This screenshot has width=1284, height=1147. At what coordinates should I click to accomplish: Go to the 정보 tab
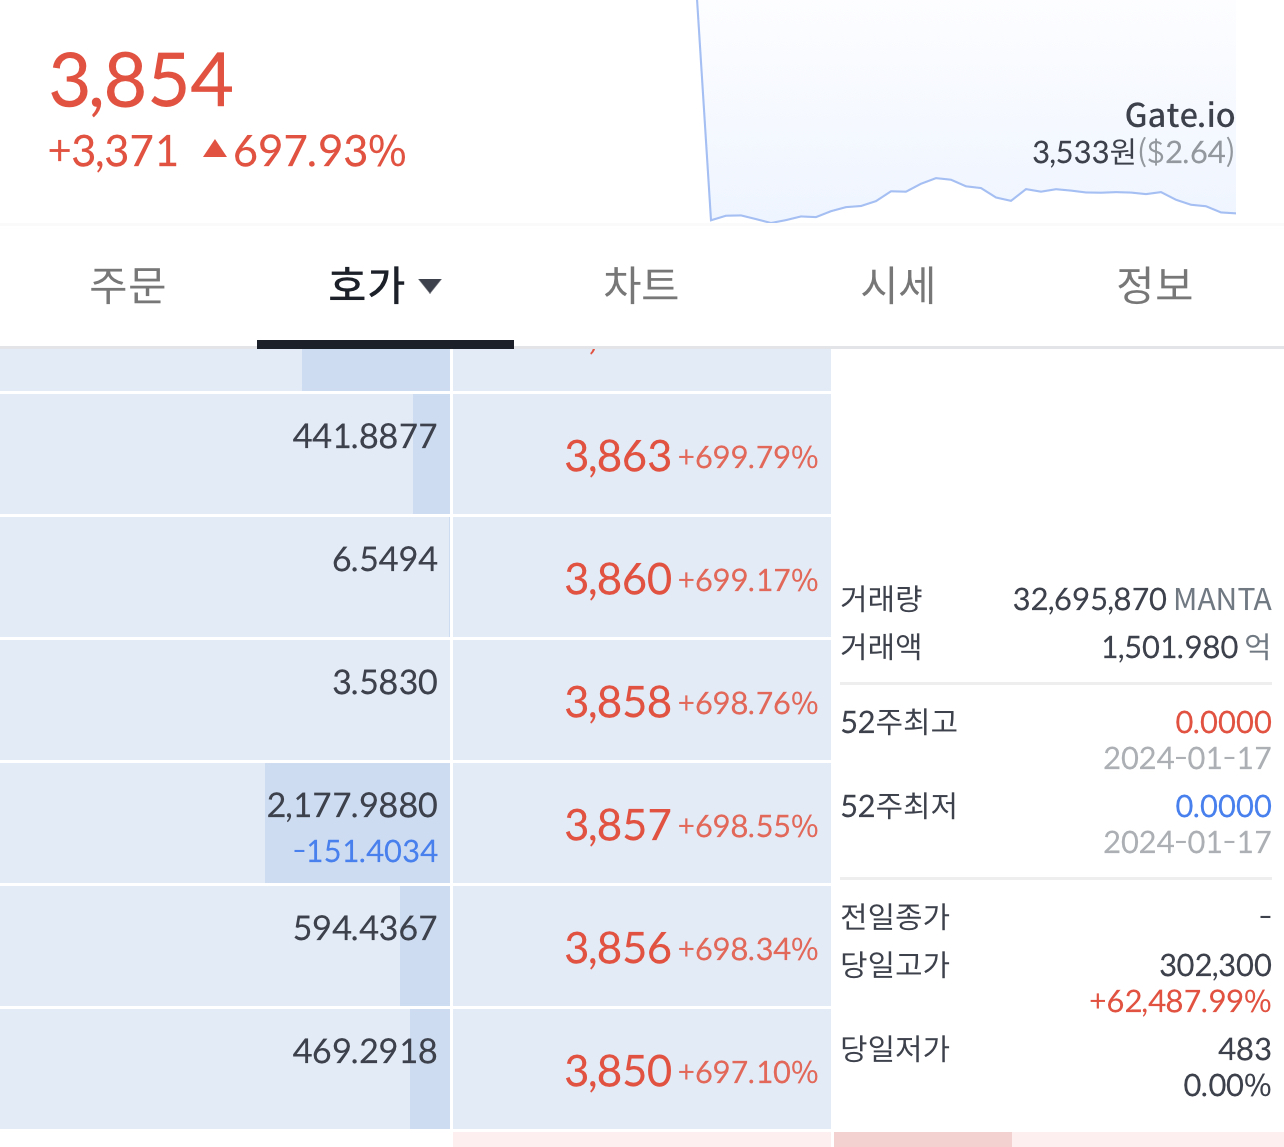[x=1154, y=285]
